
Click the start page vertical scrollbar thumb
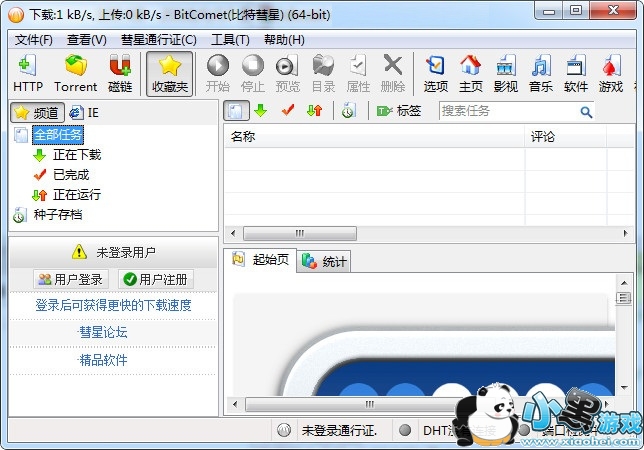pyautogui.click(x=624, y=298)
